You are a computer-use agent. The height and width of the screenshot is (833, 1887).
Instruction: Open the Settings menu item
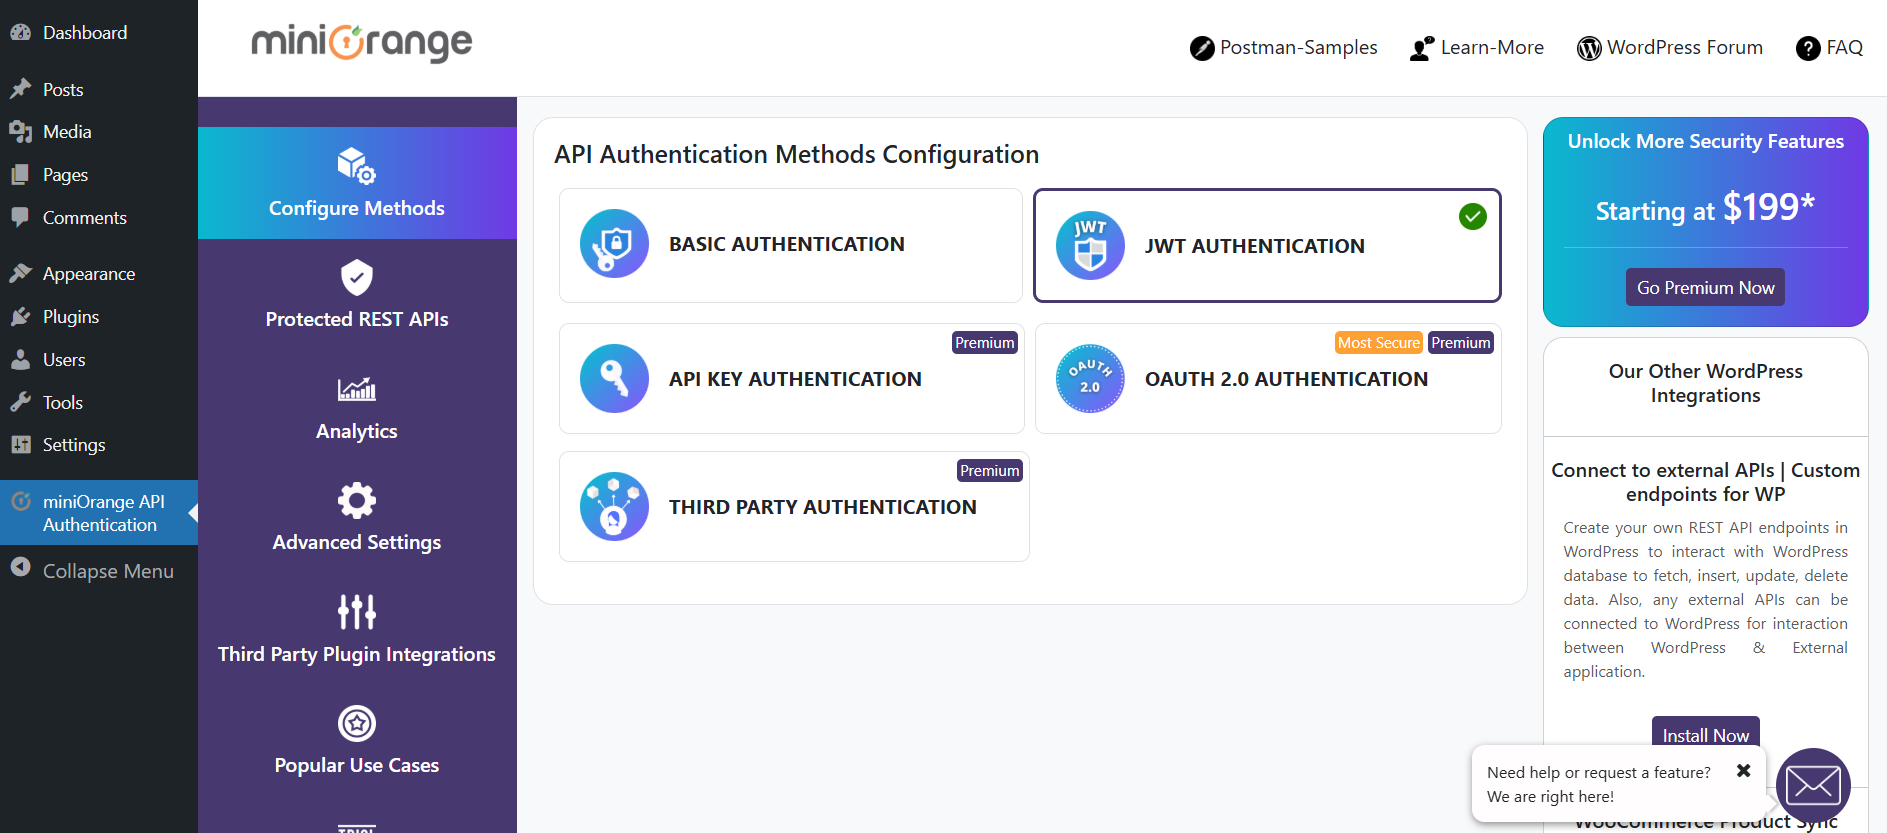pos(99,444)
